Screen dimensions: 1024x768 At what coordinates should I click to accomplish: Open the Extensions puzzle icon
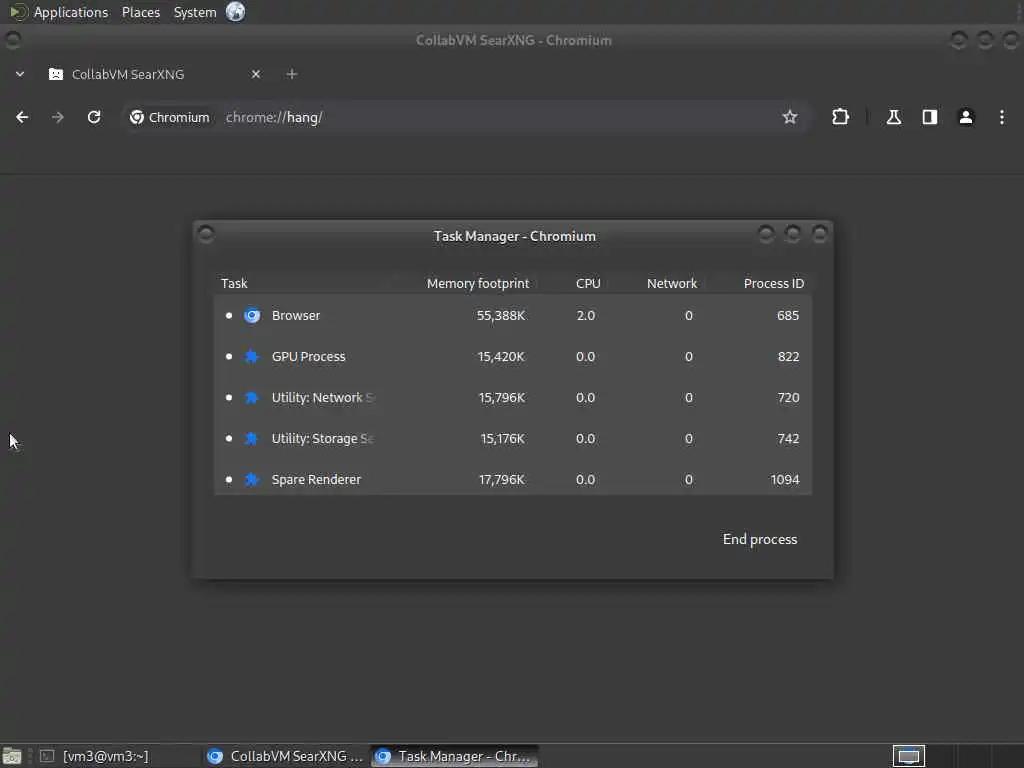coord(840,117)
